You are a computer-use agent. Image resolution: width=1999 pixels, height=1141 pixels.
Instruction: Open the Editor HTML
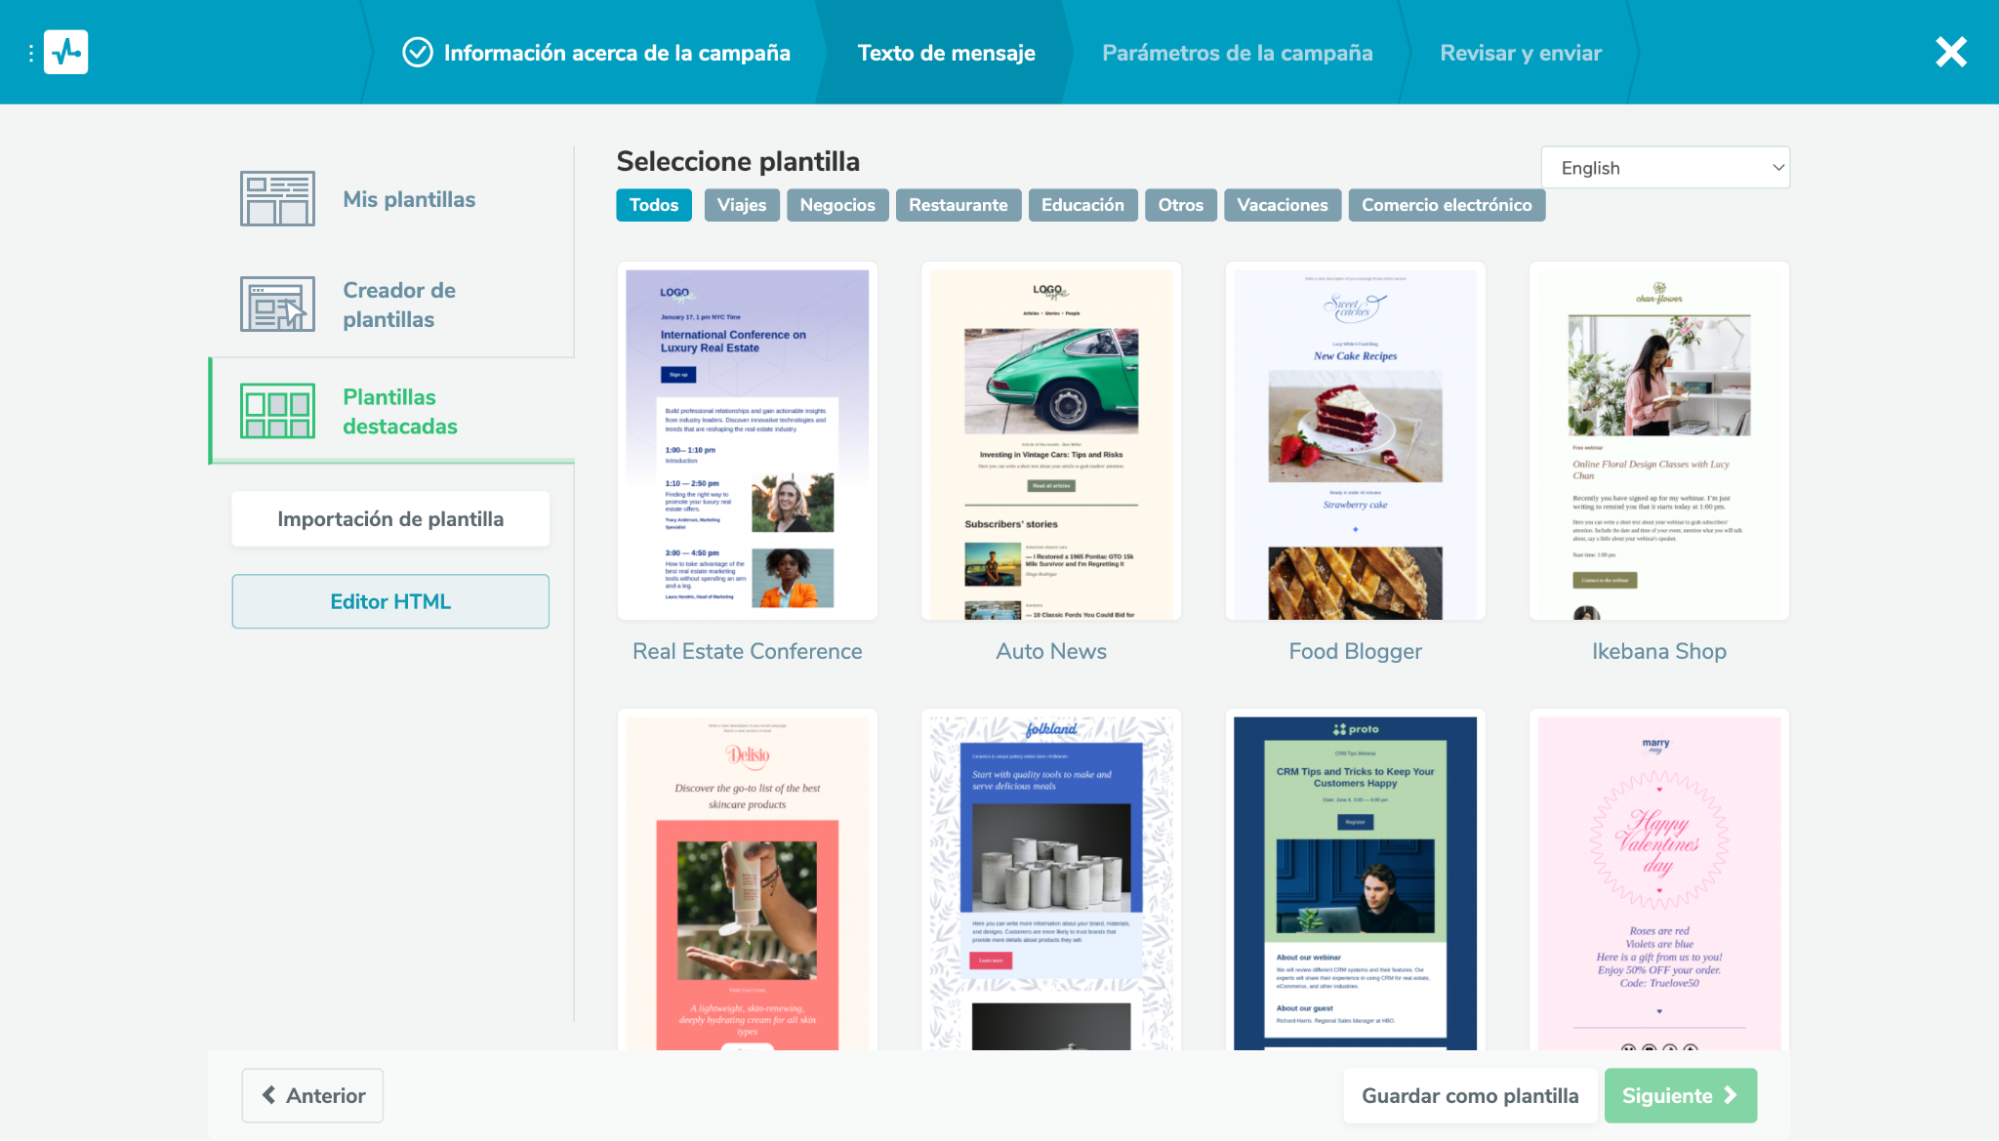pos(390,602)
